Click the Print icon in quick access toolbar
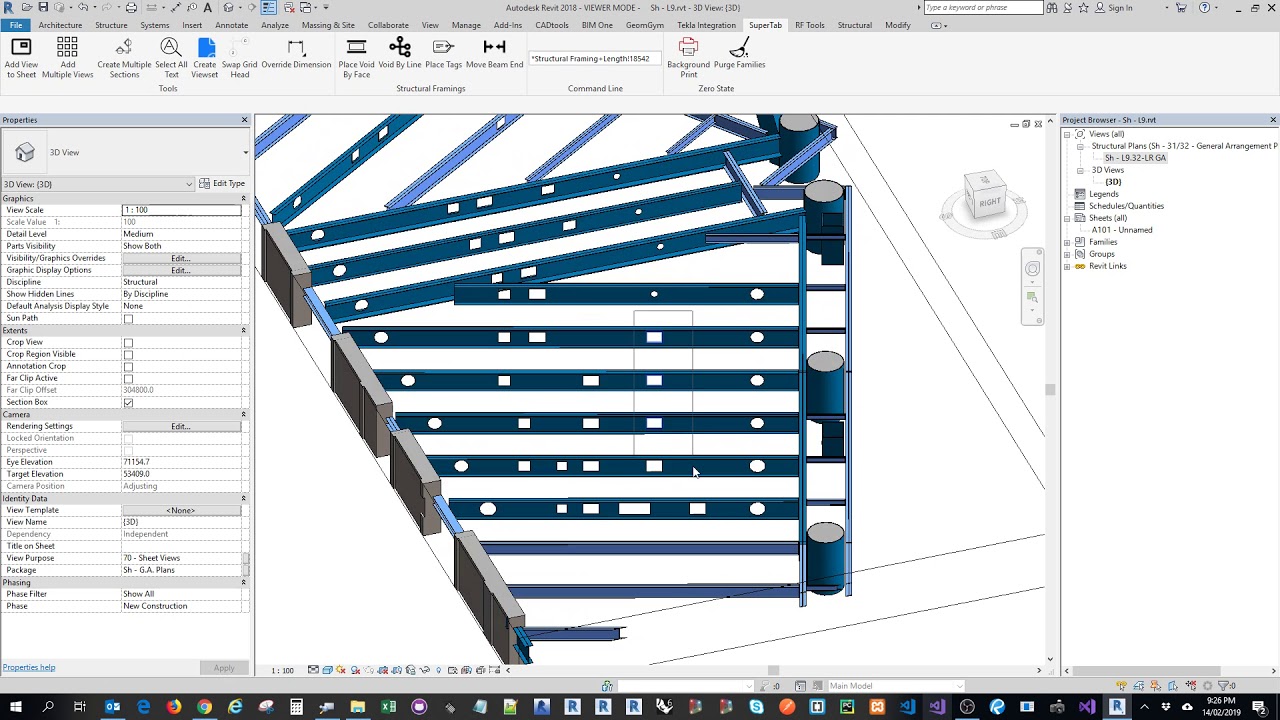Screen dimensions: 1280x720 (x=131, y=8)
